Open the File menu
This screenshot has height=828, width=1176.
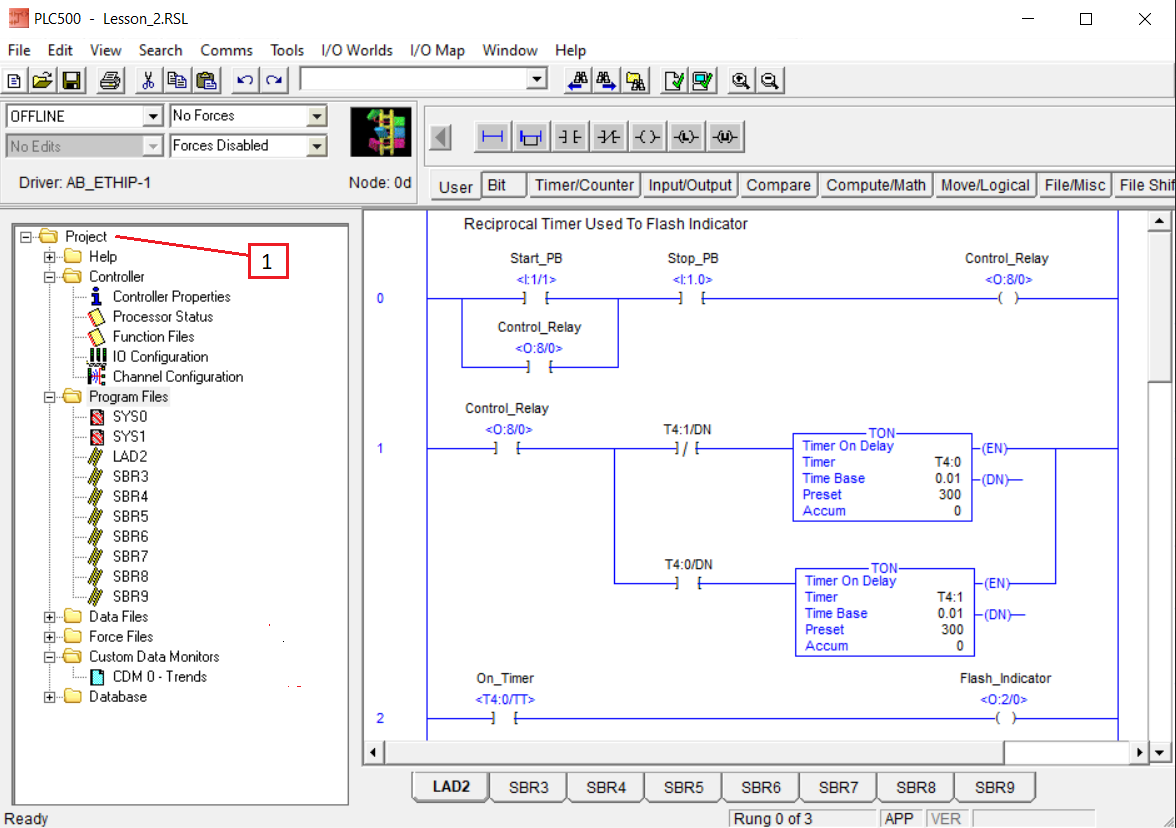click(x=19, y=50)
